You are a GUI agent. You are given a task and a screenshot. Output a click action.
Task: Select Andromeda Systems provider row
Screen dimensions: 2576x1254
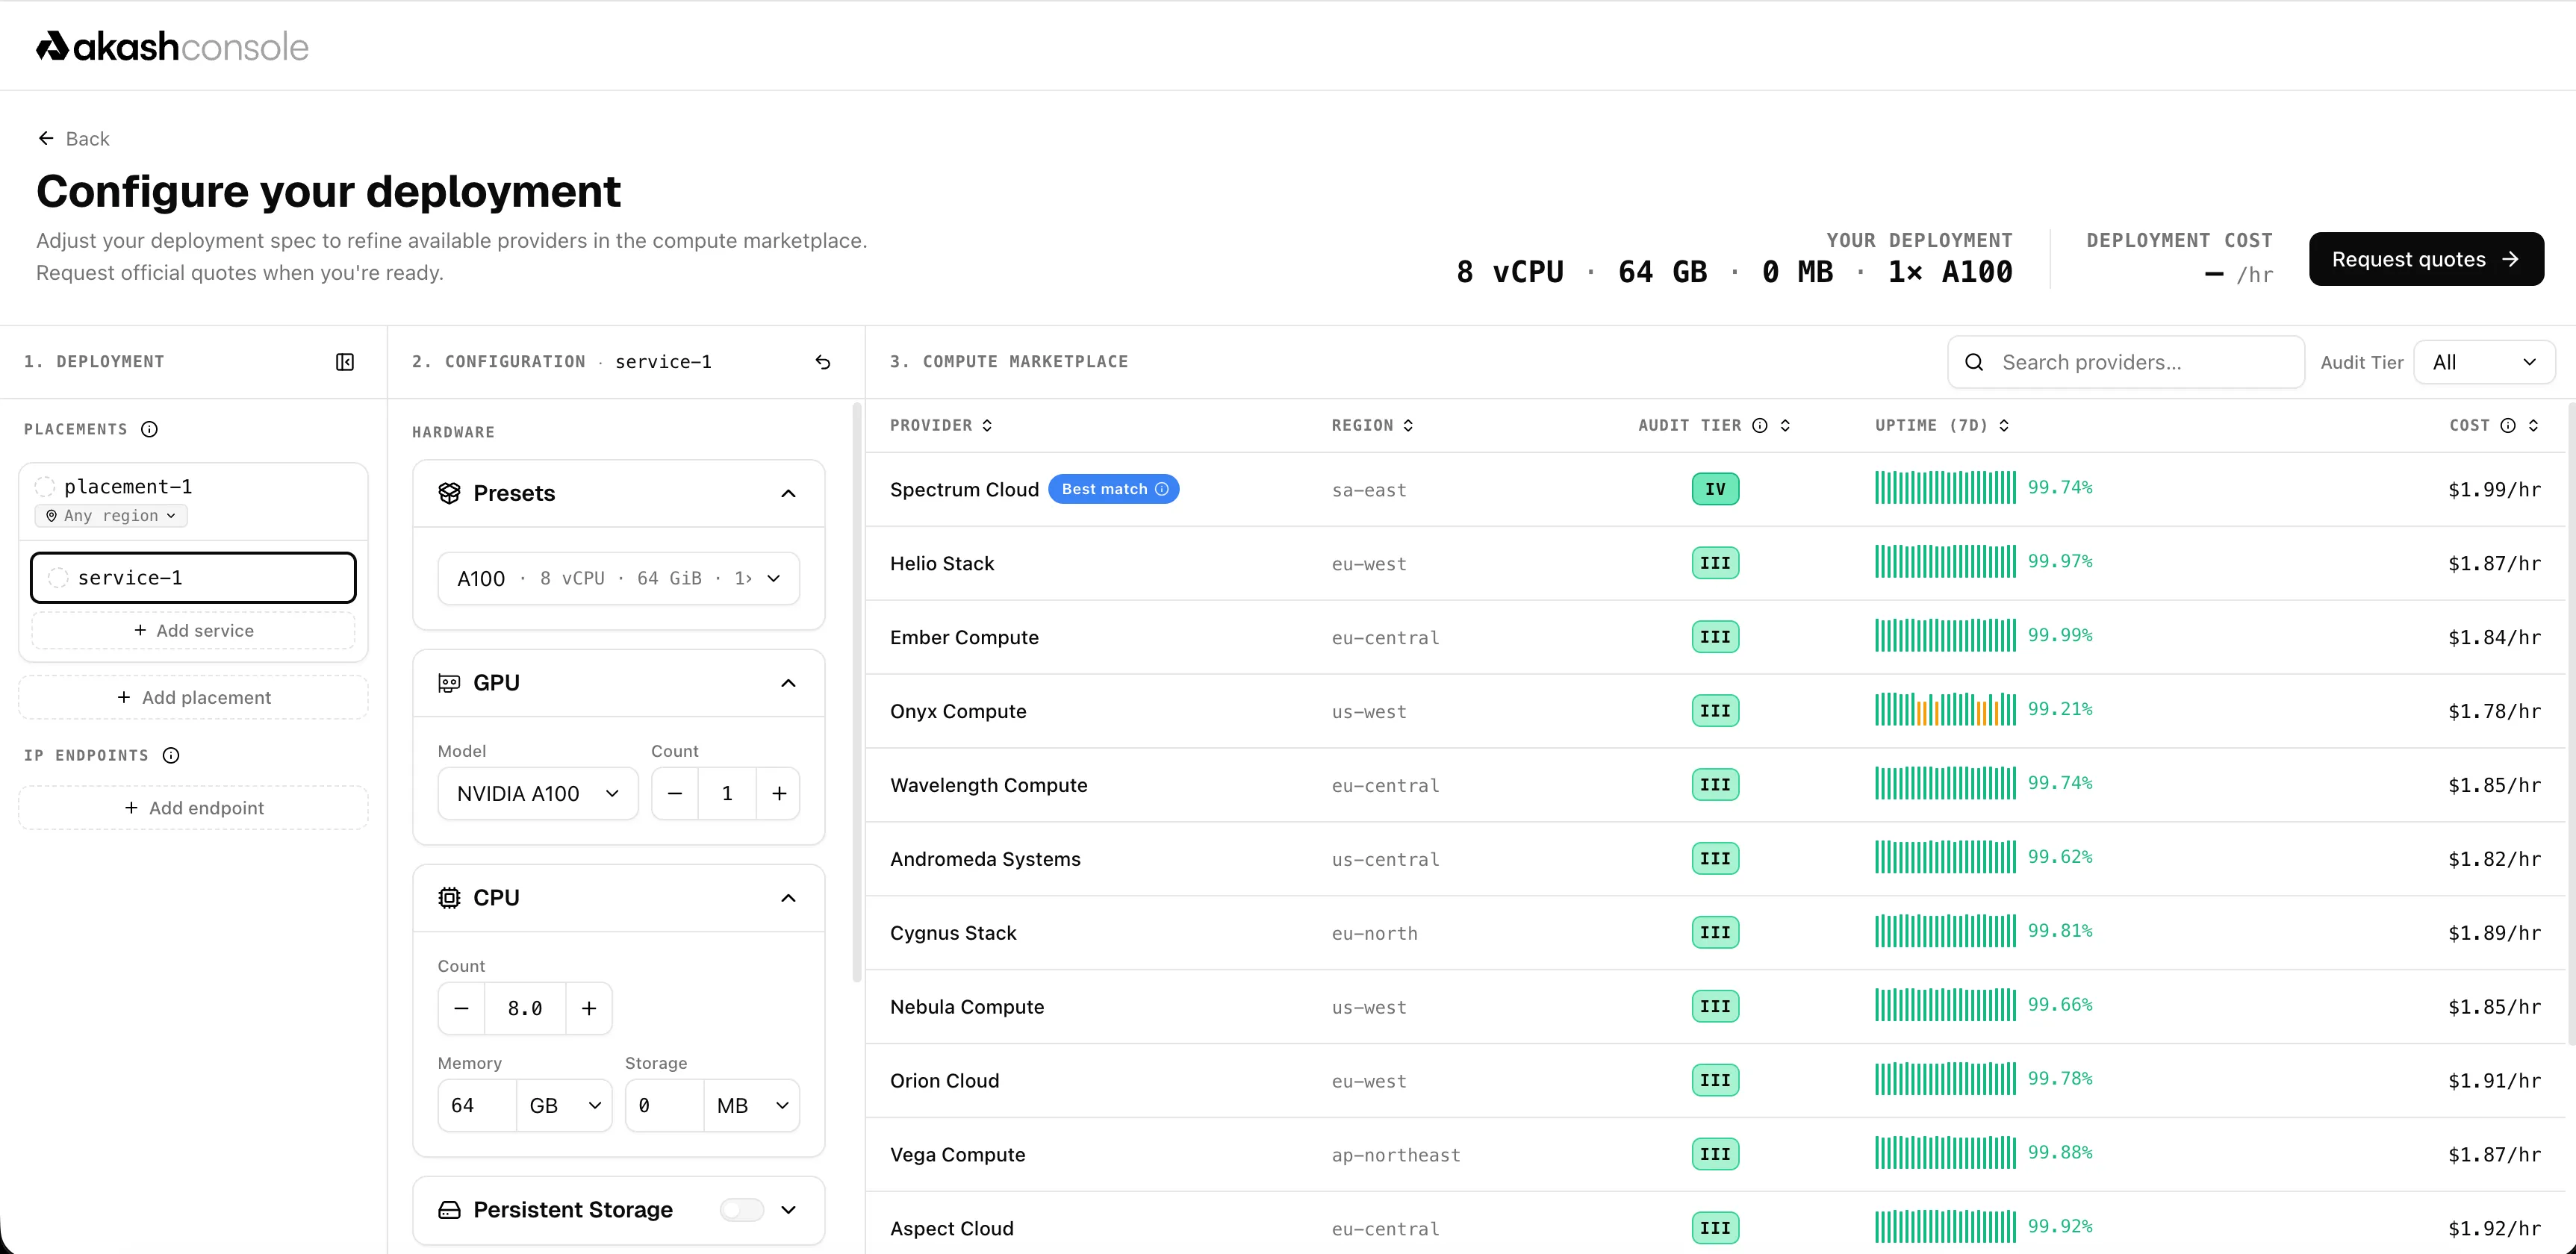[1716, 859]
